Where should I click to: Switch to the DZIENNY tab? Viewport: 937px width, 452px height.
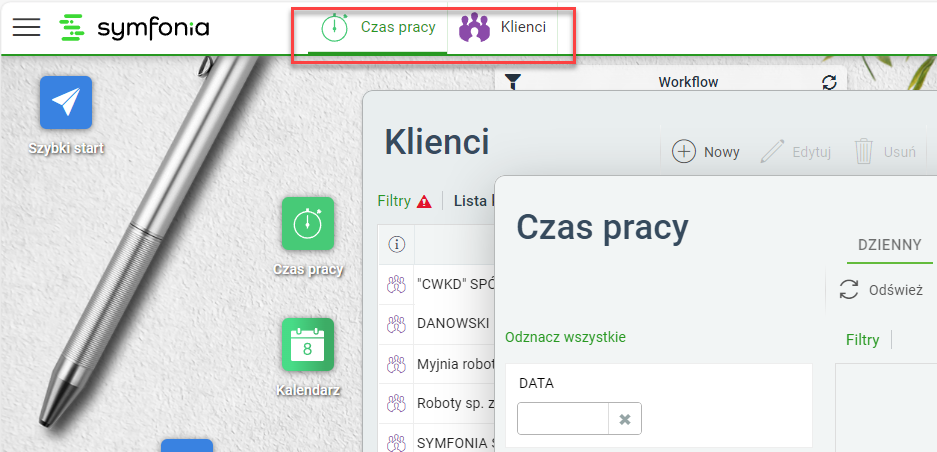[x=889, y=245]
